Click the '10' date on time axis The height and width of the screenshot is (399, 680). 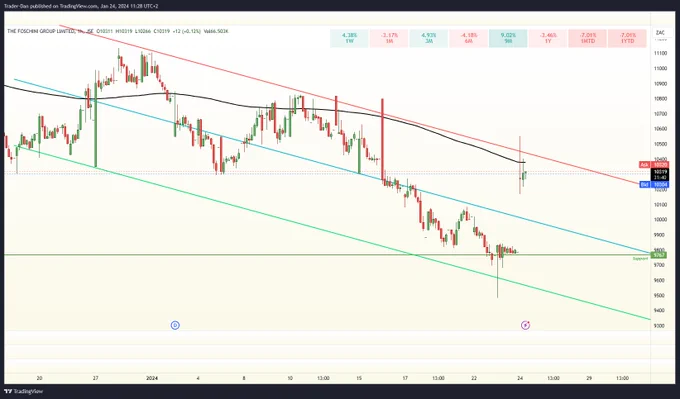[x=289, y=378]
